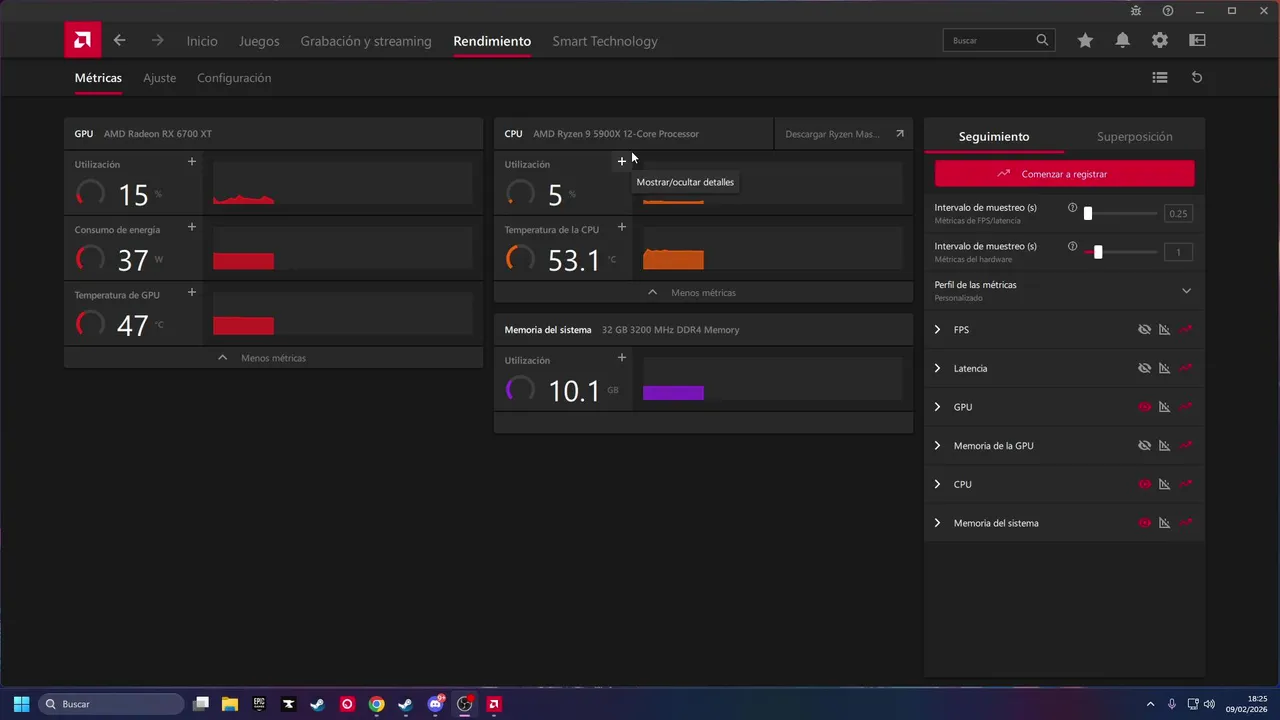
Task: Click GPU overlay graph chart icon
Action: point(1165,407)
